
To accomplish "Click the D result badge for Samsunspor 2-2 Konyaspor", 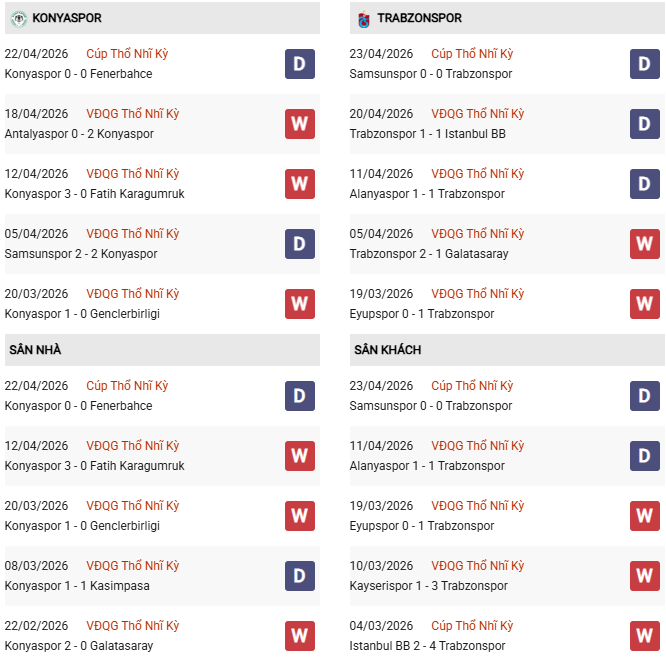I will (300, 244).
